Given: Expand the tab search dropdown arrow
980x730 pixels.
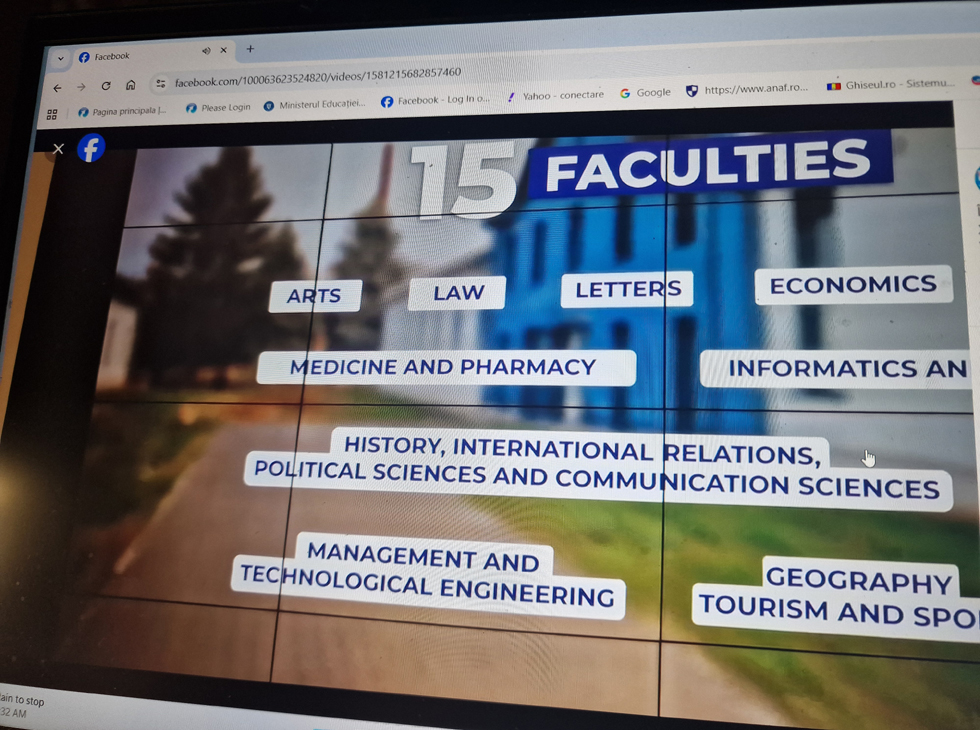Looking at the screenshot, I should click(60, 59).
